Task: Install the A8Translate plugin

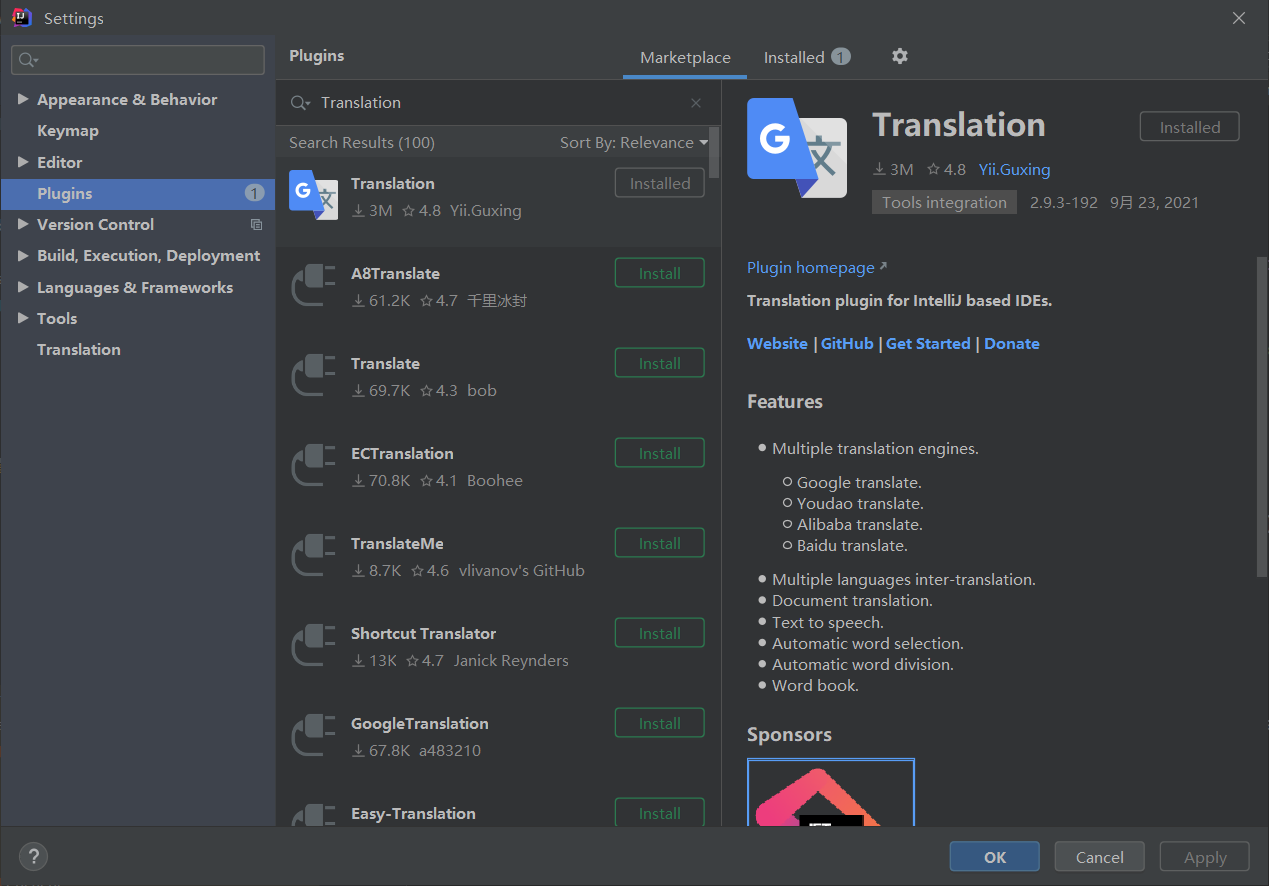Action: coord(659,272)
